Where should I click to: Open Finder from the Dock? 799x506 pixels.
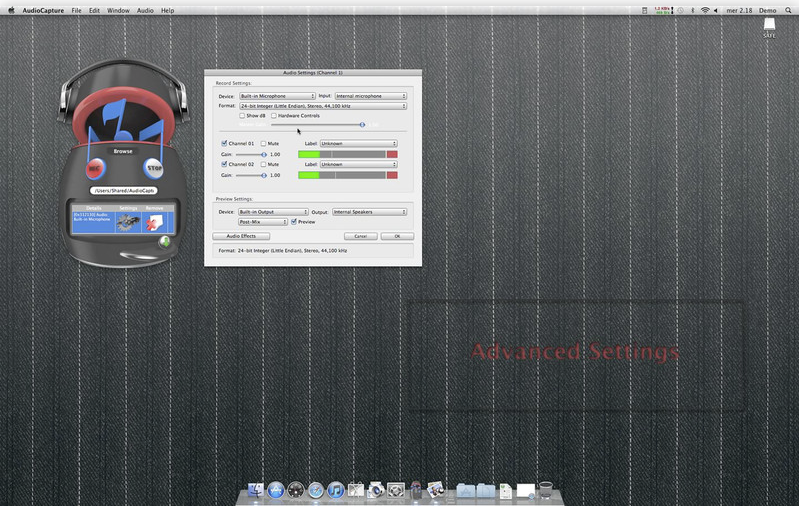tap(255, 490)
